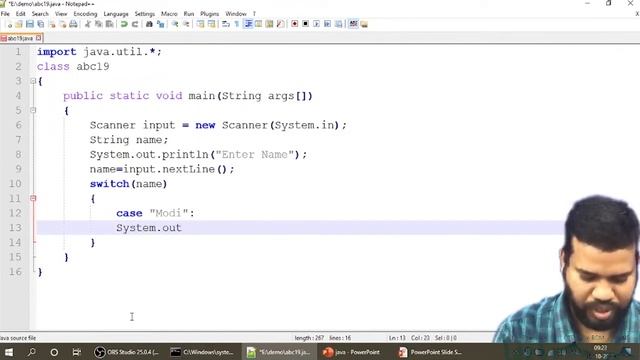
Task: Open Replace using the toolbar icon
Action: [160, 24]
